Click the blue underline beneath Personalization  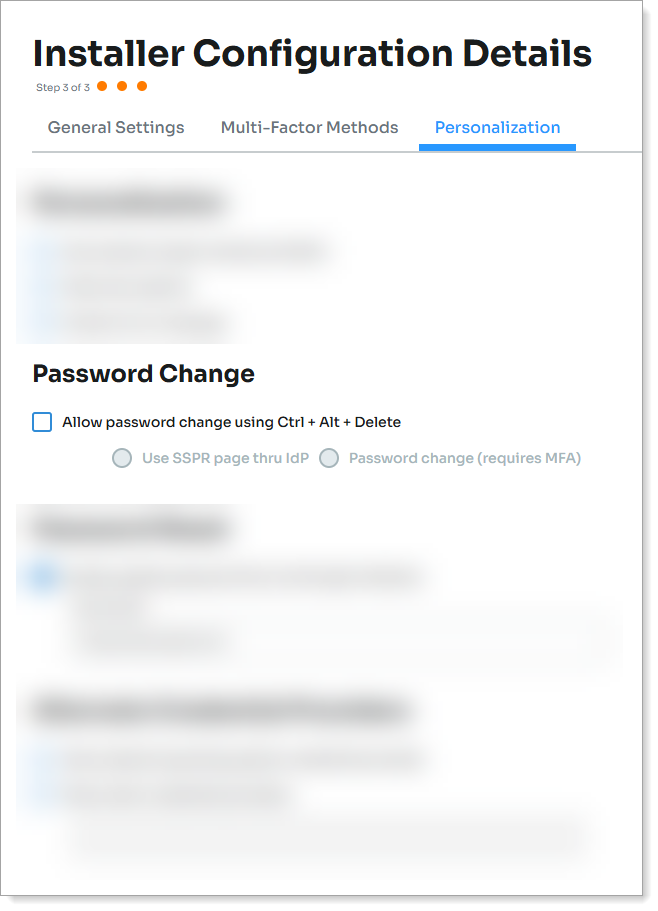click(497, 148)
